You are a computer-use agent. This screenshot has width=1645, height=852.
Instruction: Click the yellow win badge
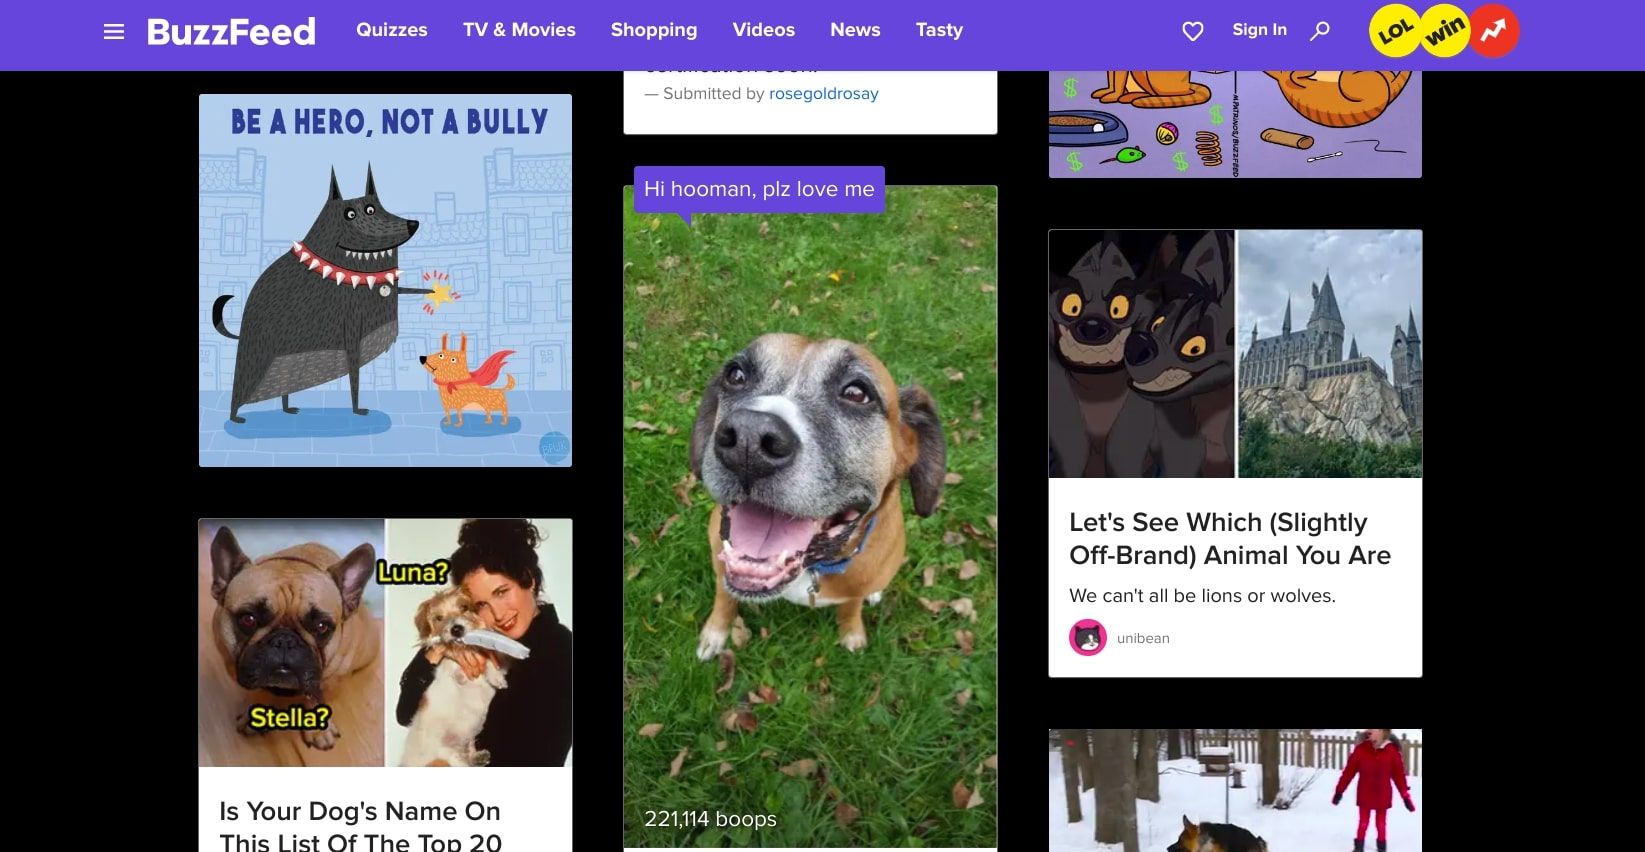tap(1444, 31)
